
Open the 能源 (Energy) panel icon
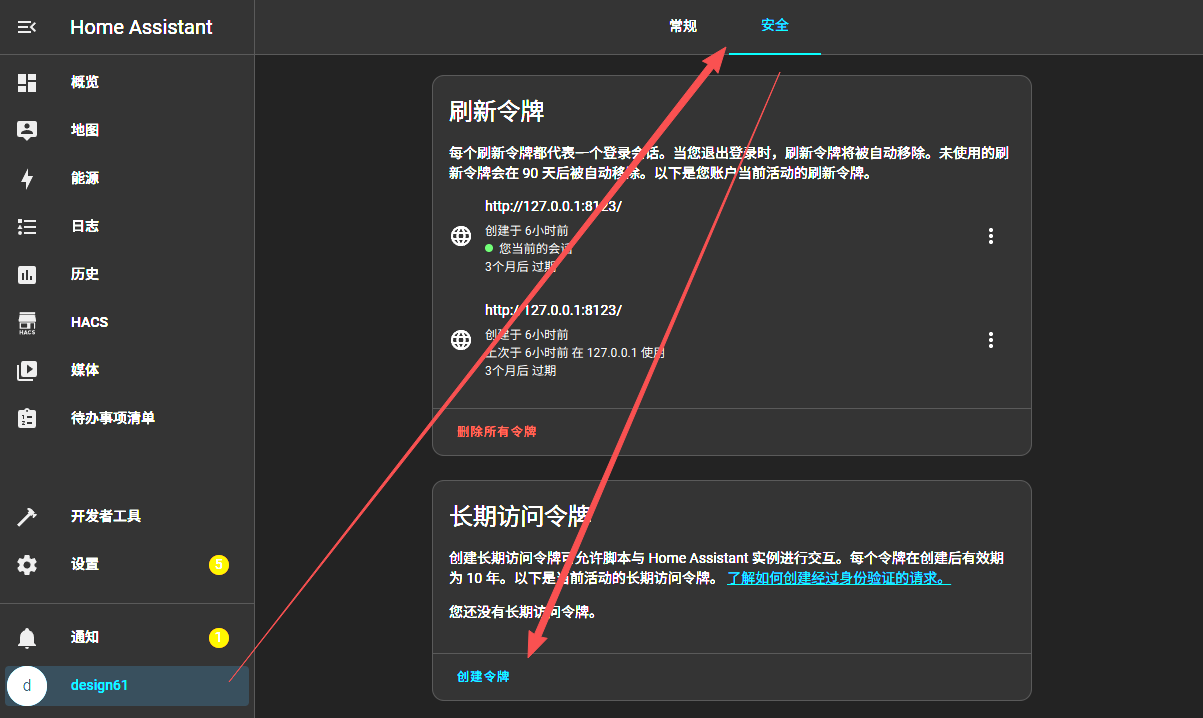click(x=26, y=178)
